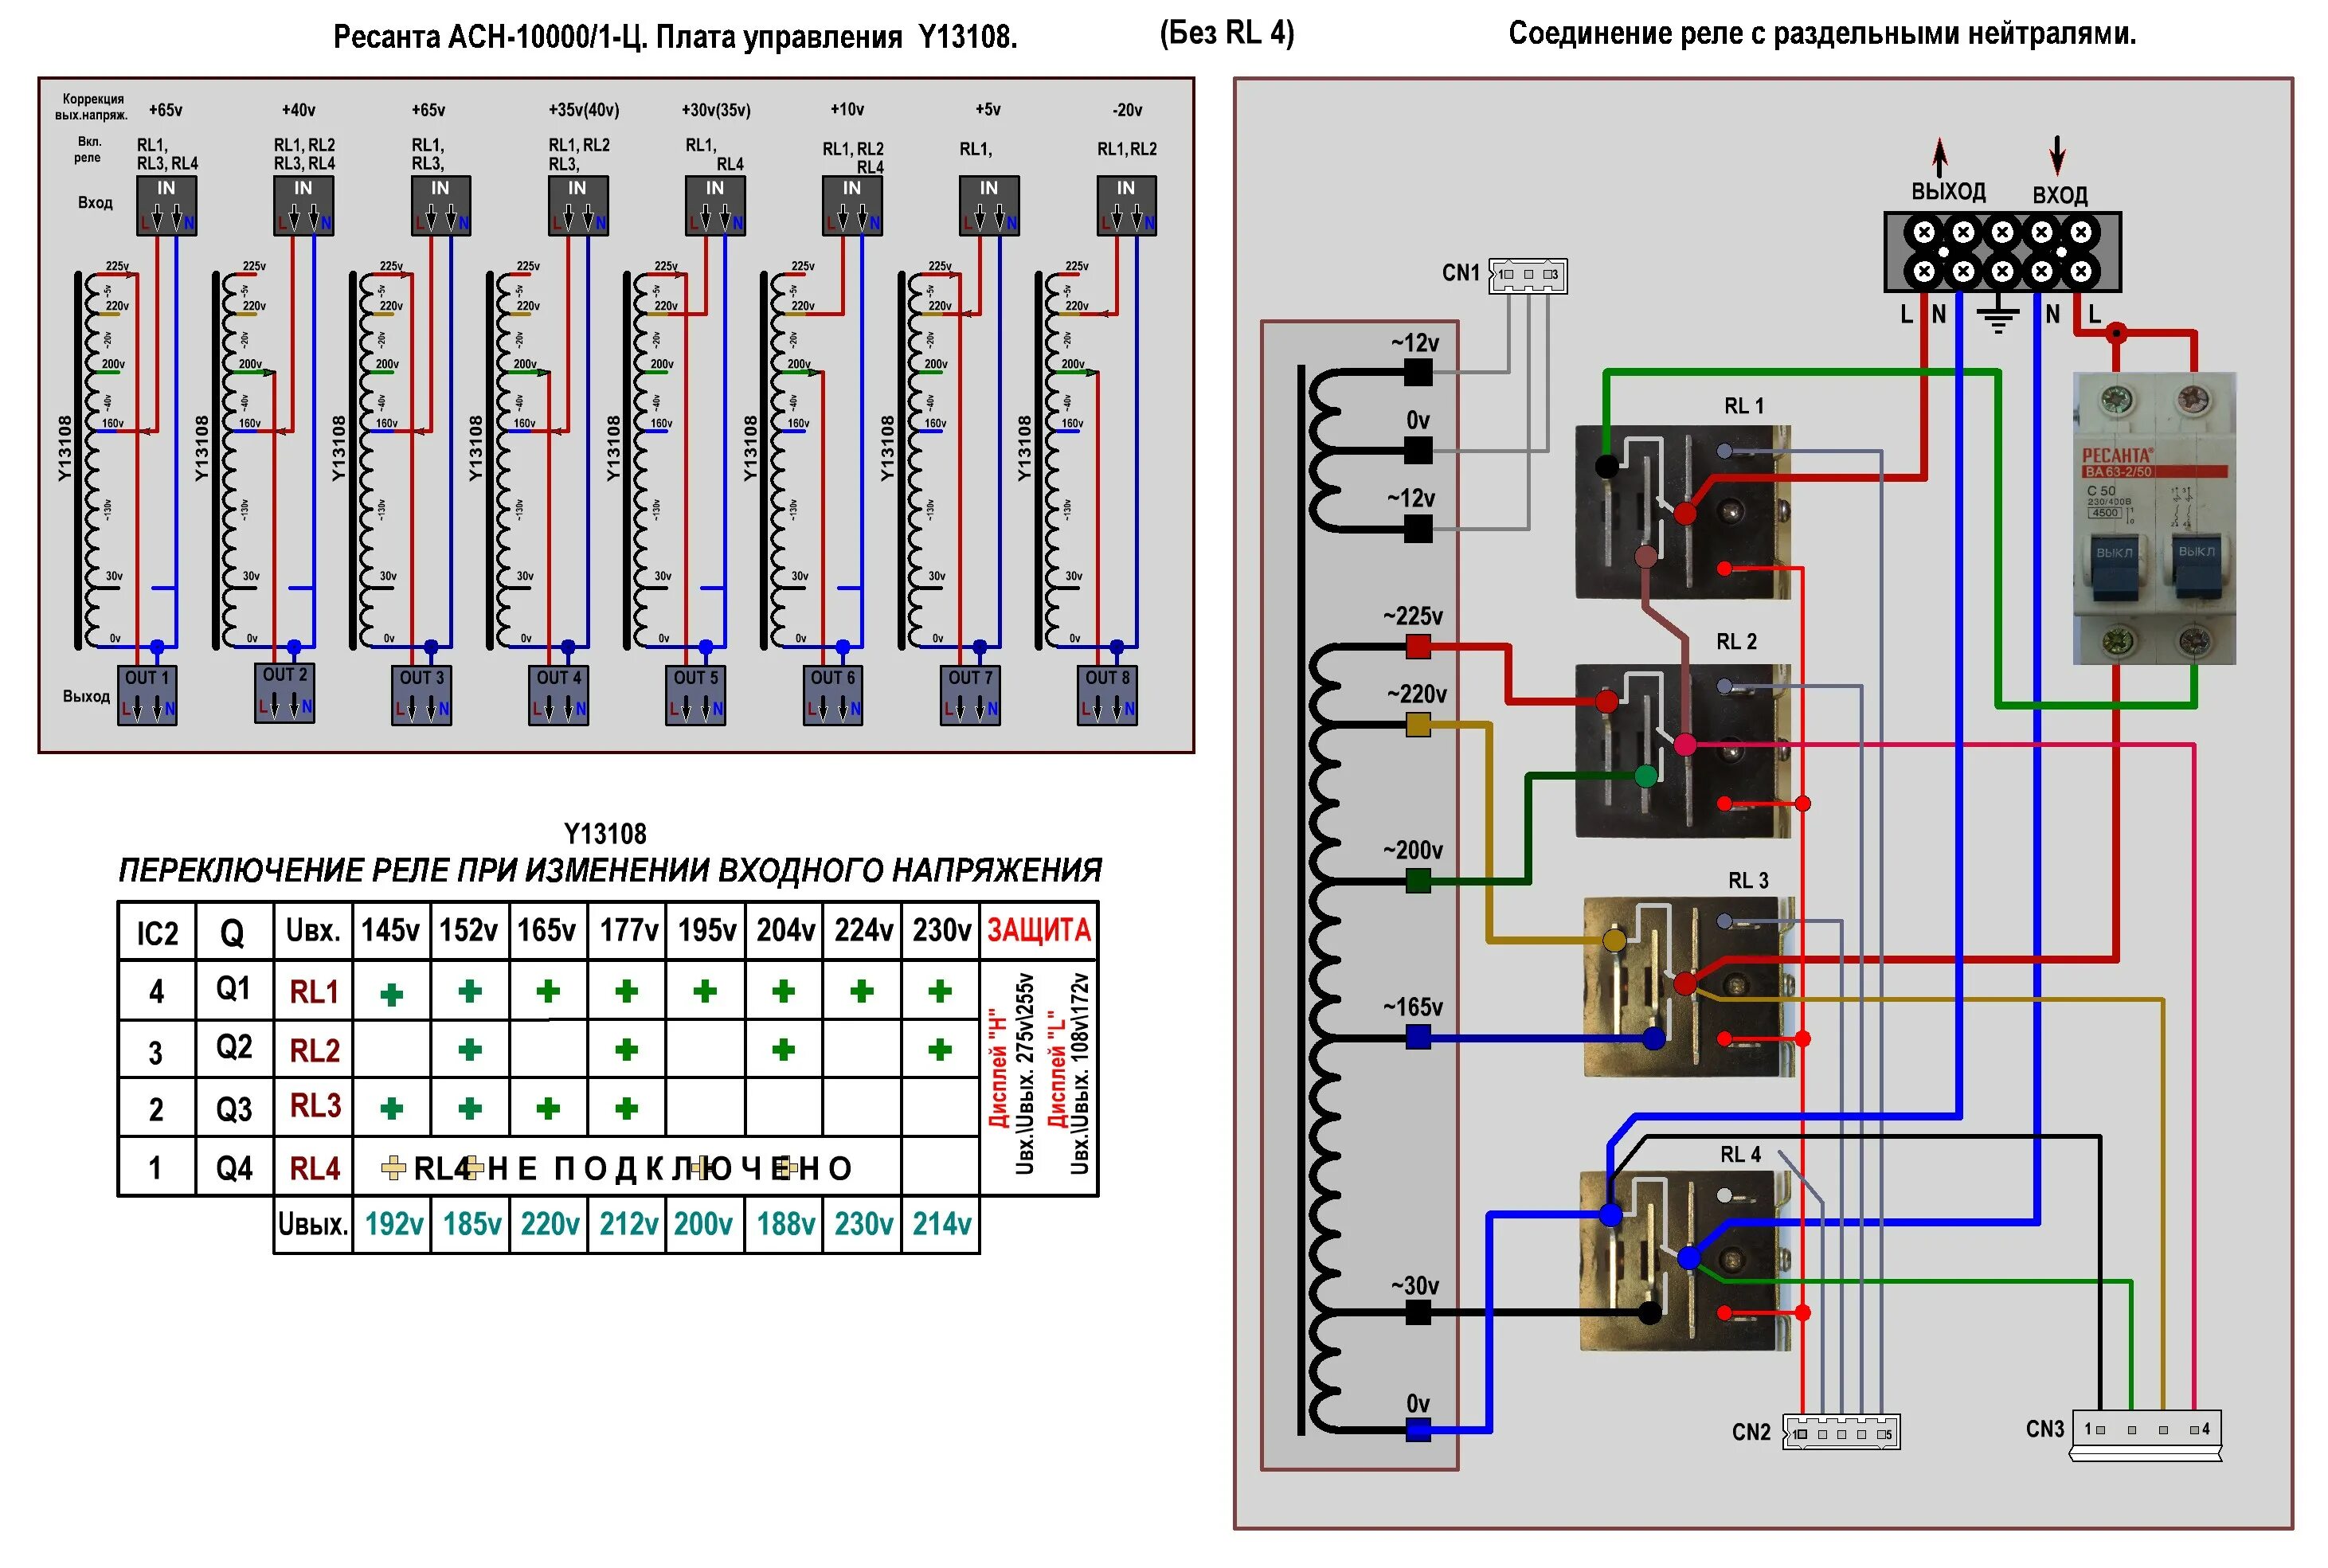Click the RL 4 relay photo

point(1686,1261)
